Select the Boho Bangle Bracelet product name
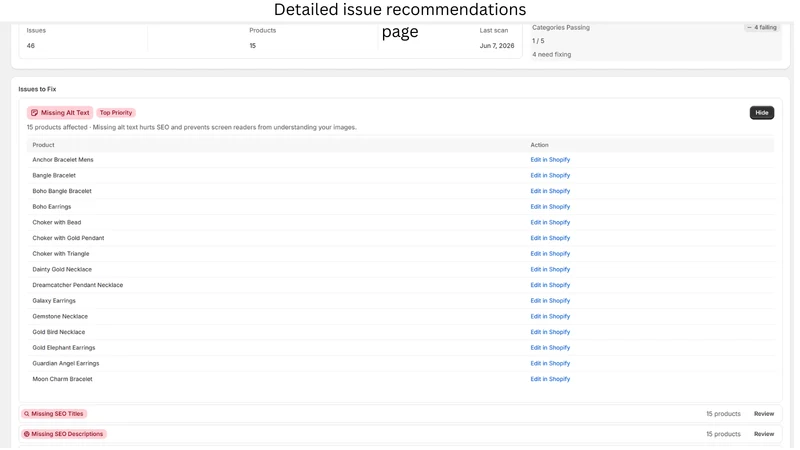The width and height of the screenshot is (800, 450). click(x=62, y=191)
